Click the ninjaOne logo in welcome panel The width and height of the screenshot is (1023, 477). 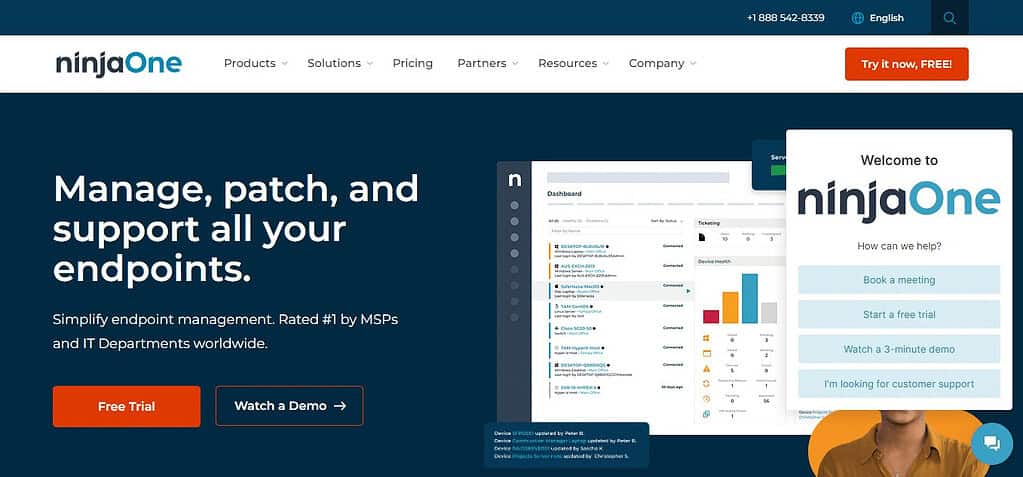click(x=898, y=200)
